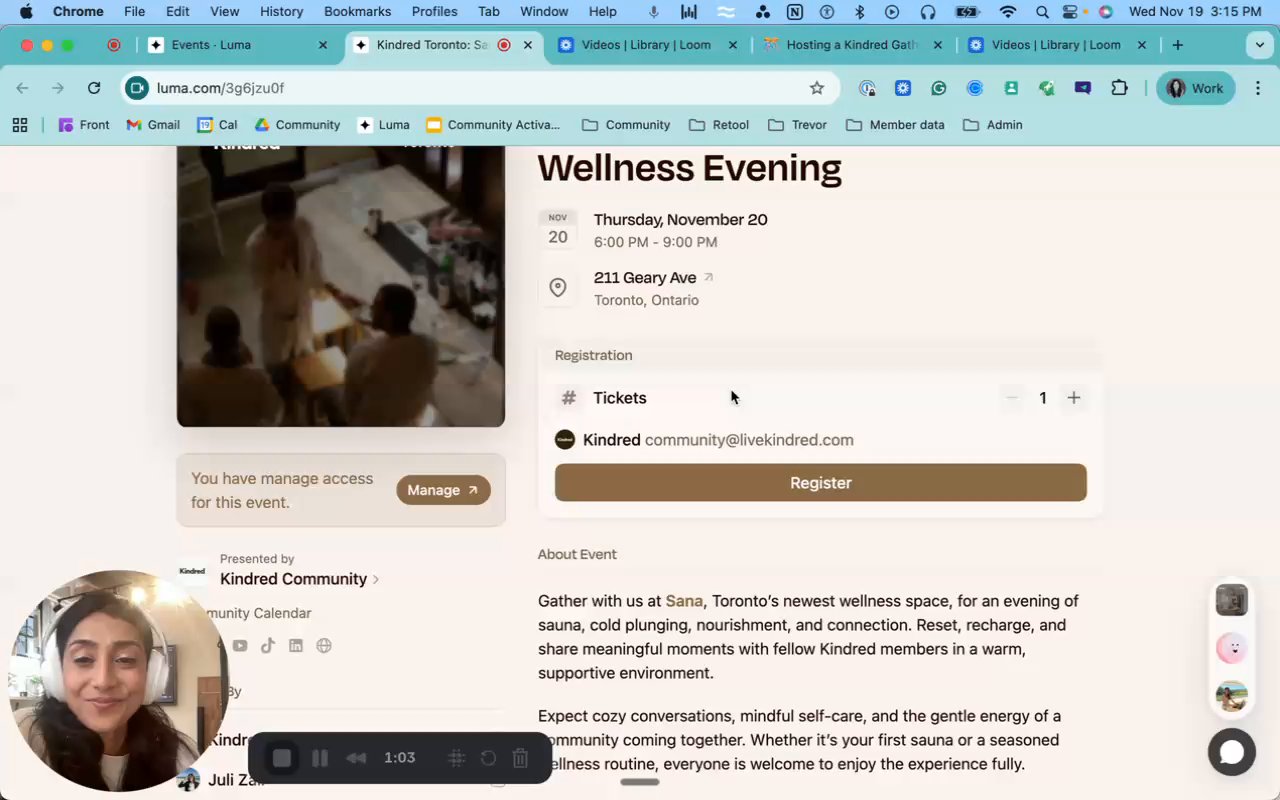Open the Member data bookmark folder
The image size is (1280, 800).
pyautogui.click(x=895, y=125)
